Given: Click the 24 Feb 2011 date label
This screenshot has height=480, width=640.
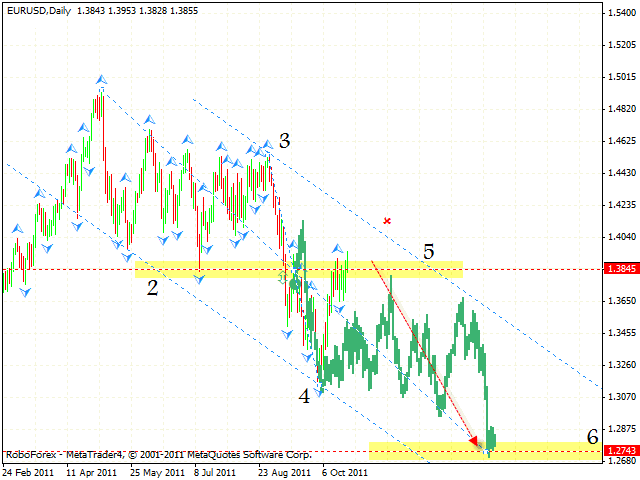Looking at the screenshot, I should coord(27,471).
